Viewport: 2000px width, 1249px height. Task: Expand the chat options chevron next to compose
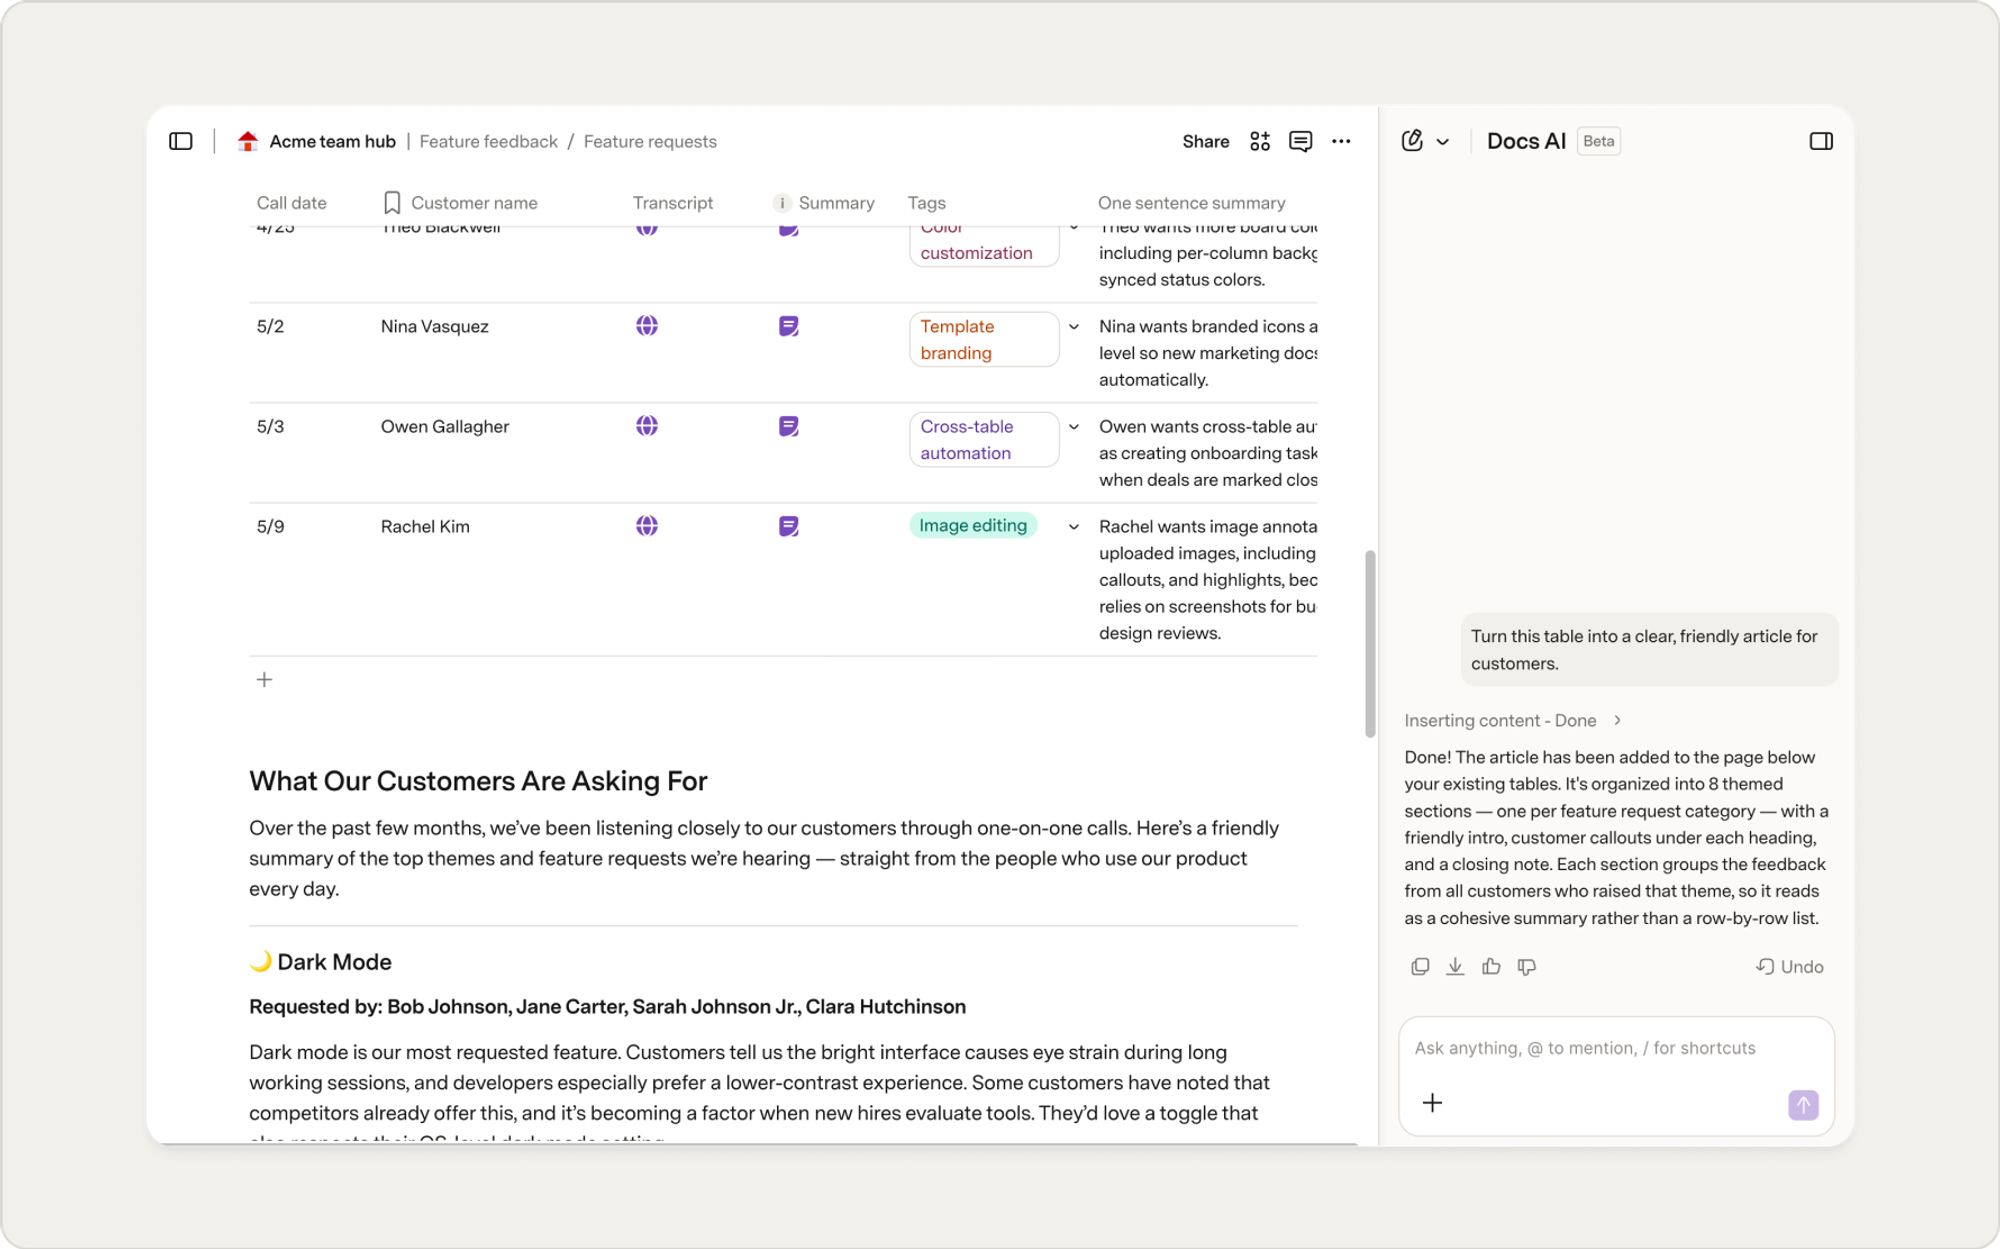click(1443, 142)
